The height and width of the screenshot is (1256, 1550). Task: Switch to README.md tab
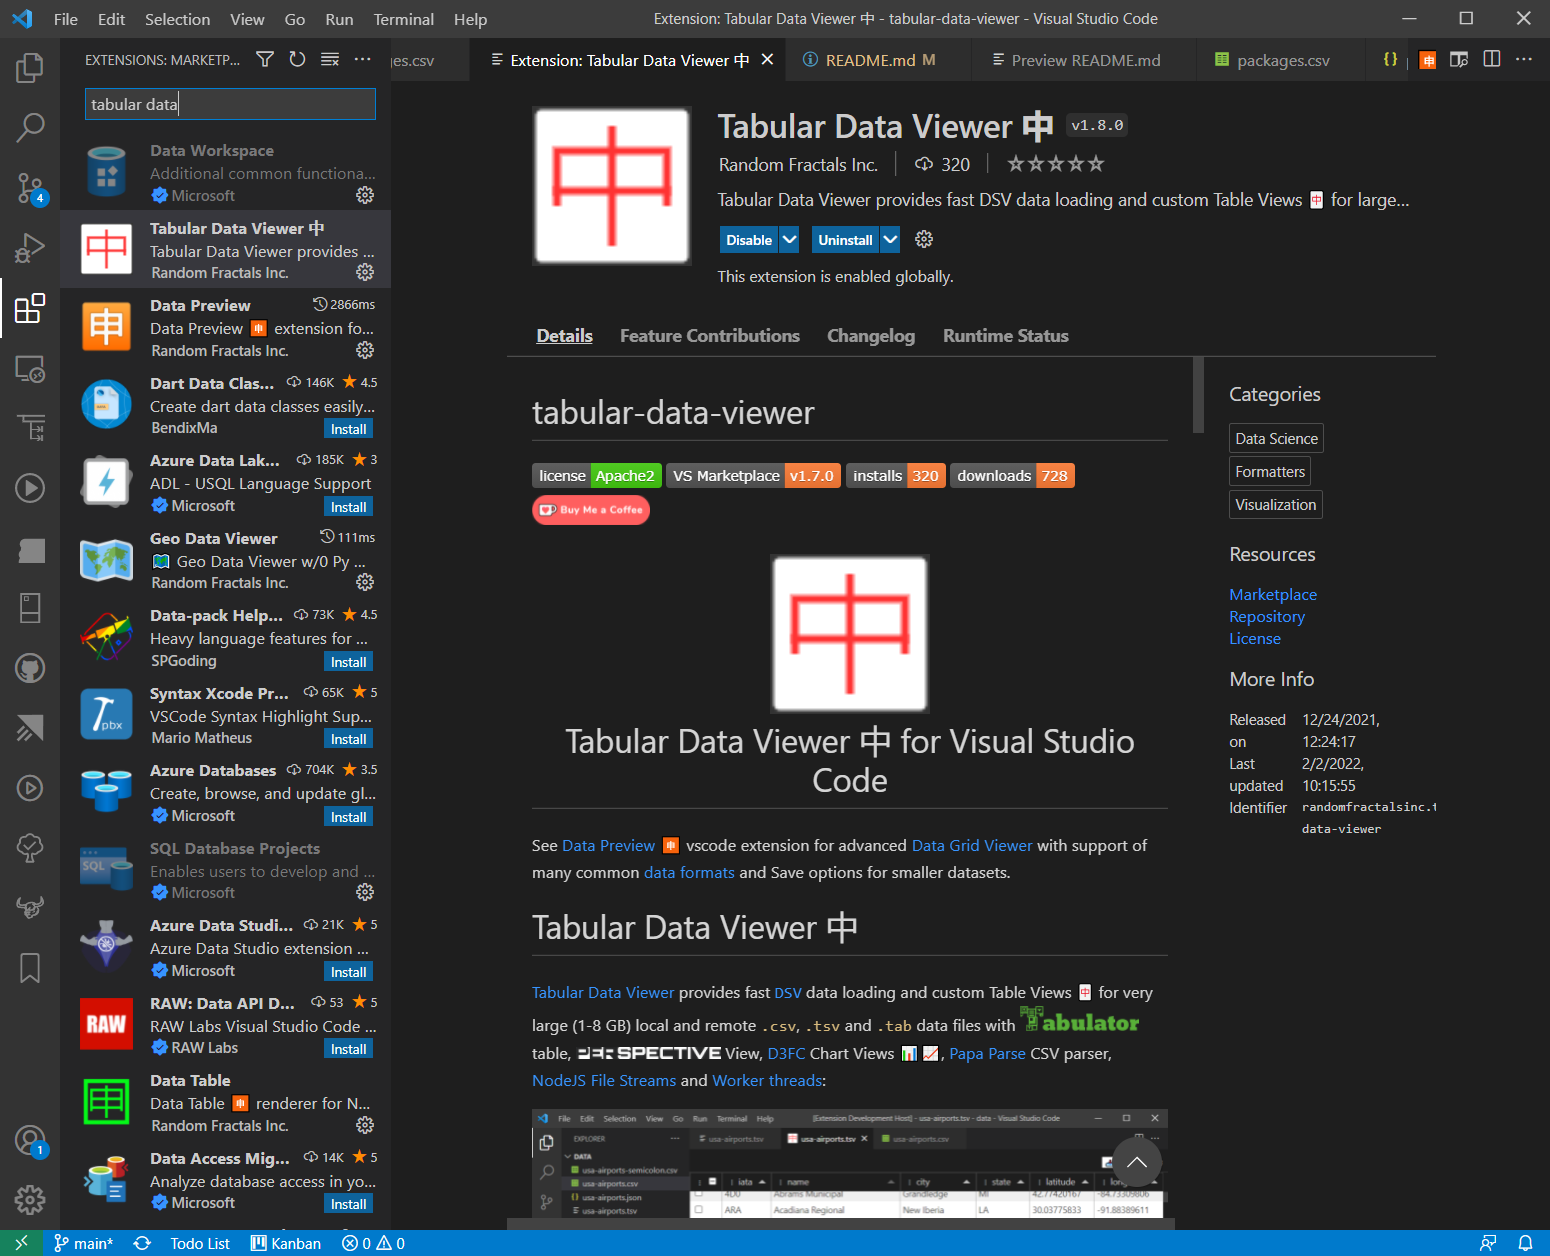(870, 60)
